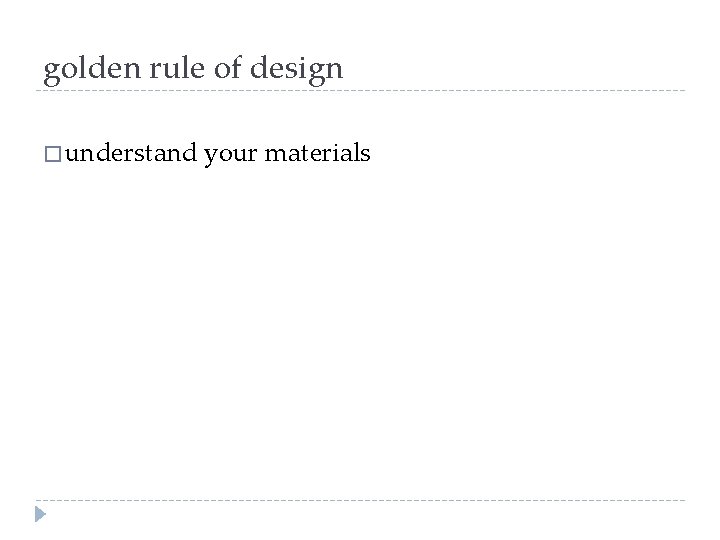Click the blue triangle arrow icon in footer
720x540 pixels.
[39, 515]
